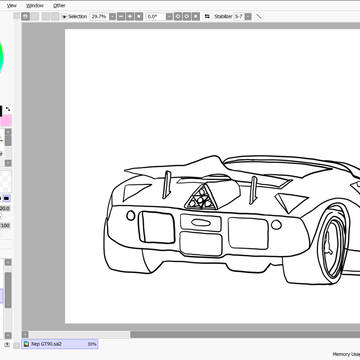Select the black foreground color swatch

(1, 111)
